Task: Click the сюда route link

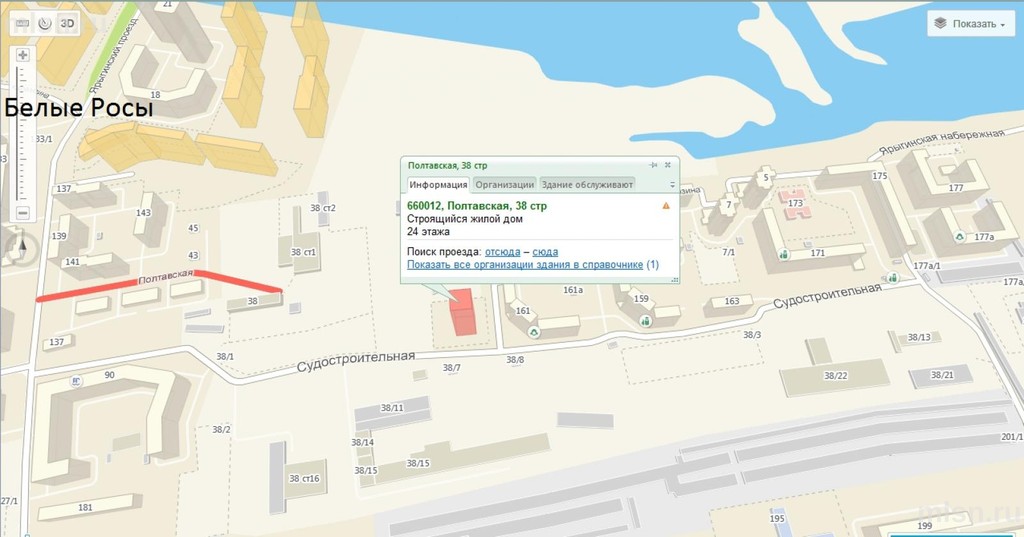Action: click(545, 252)
